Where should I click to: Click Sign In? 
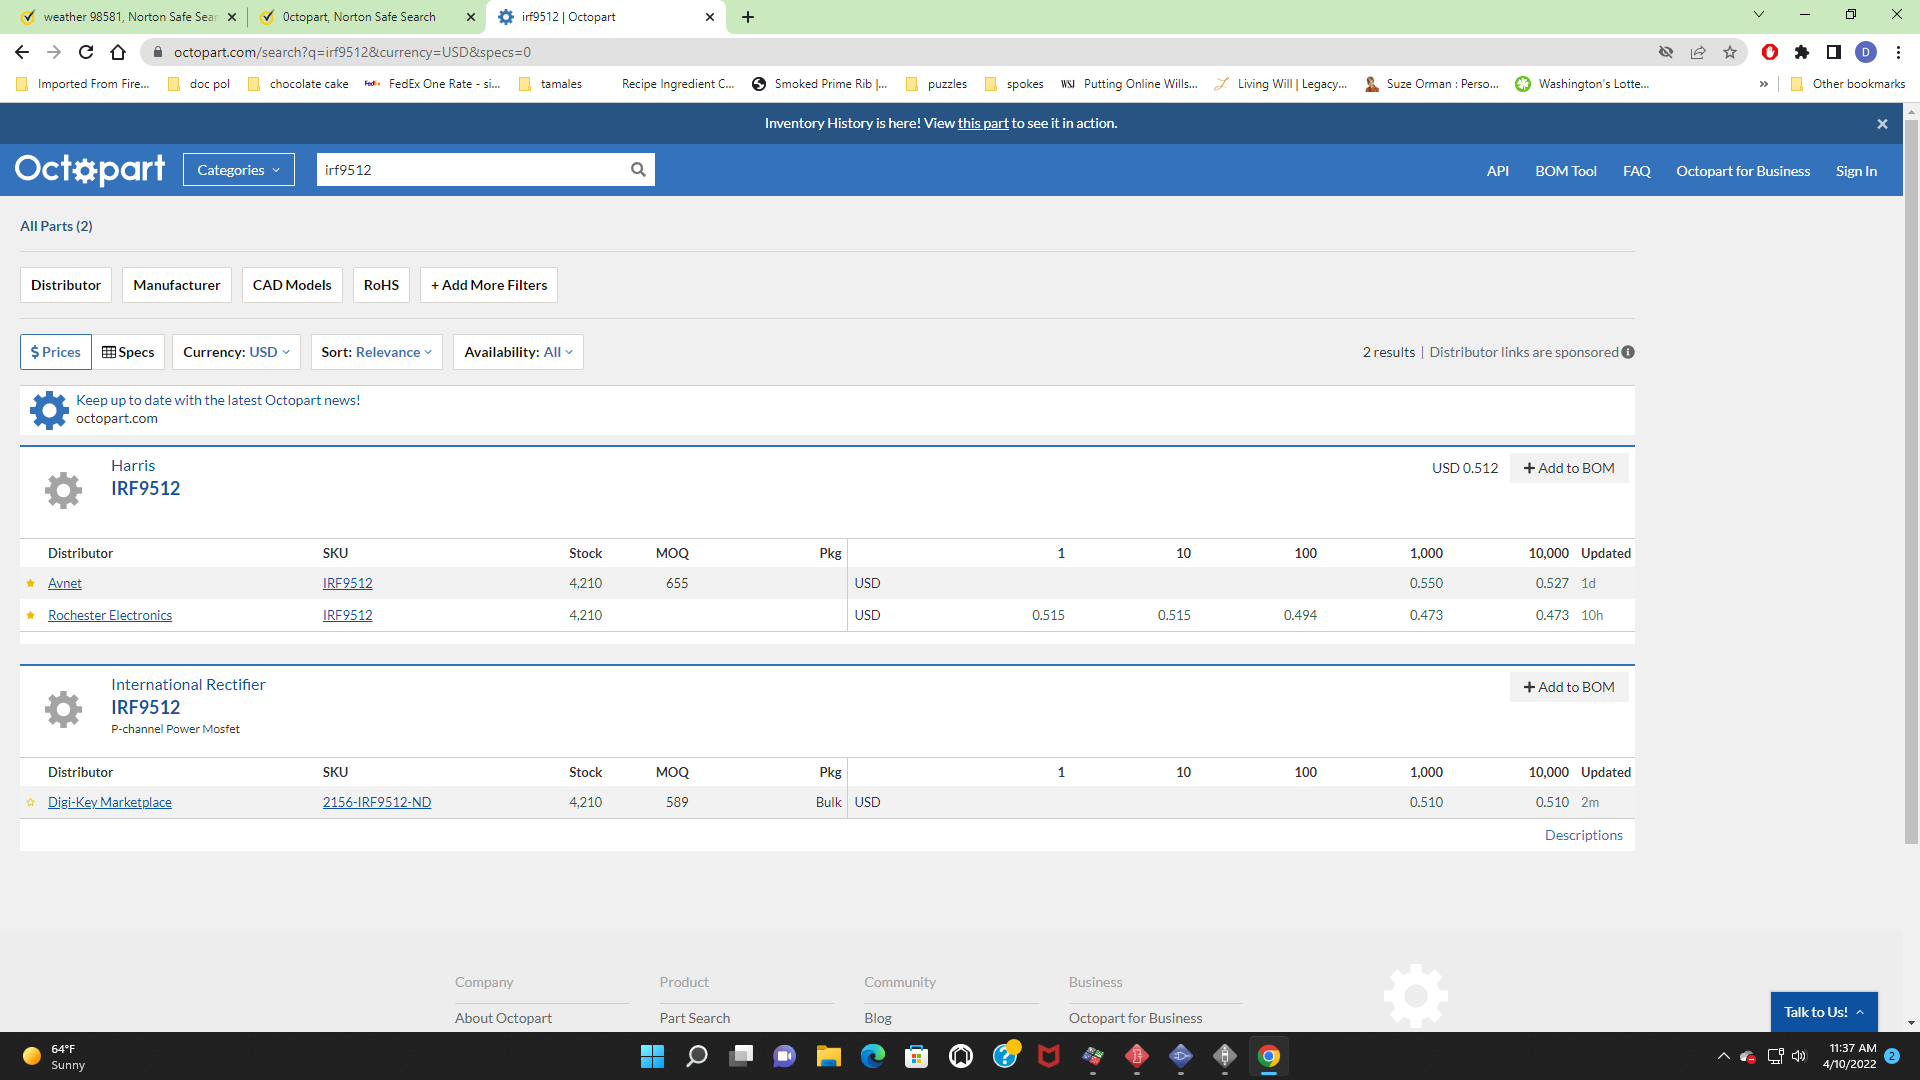click(1856, 171)
